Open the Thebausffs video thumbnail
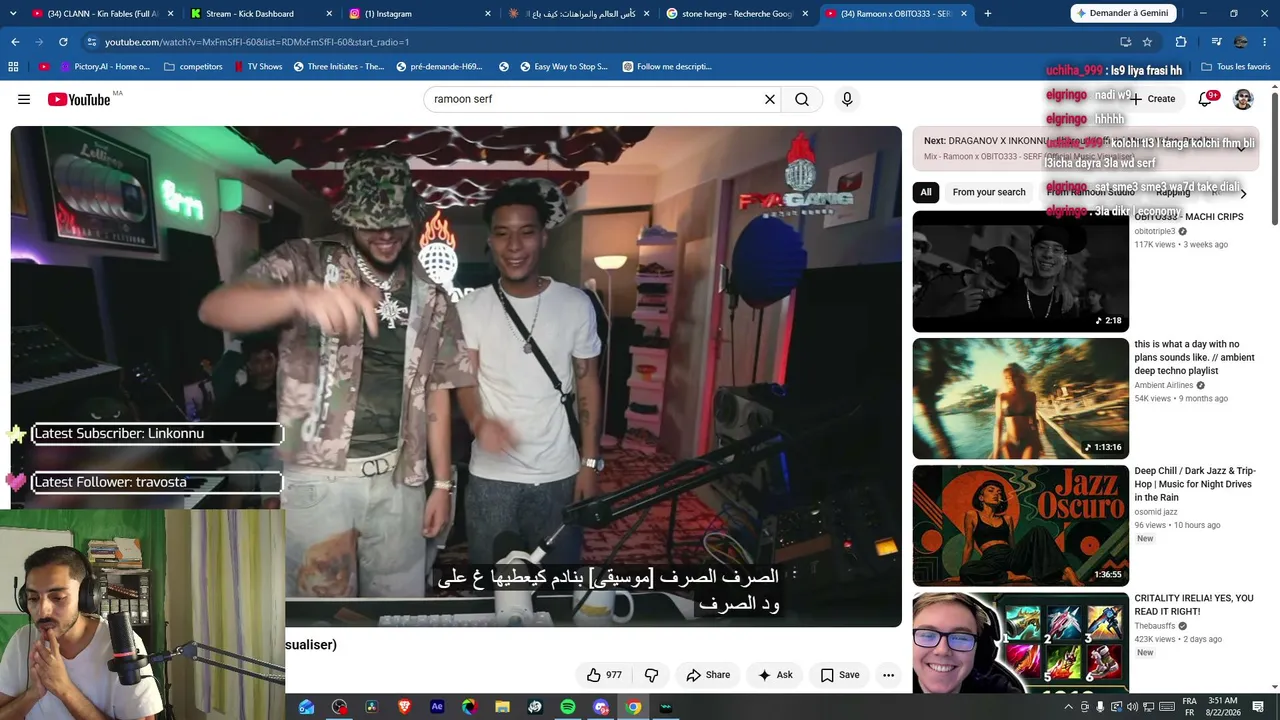The height and width of the screenshot is (720, 1280). [x=1020, y=642]
